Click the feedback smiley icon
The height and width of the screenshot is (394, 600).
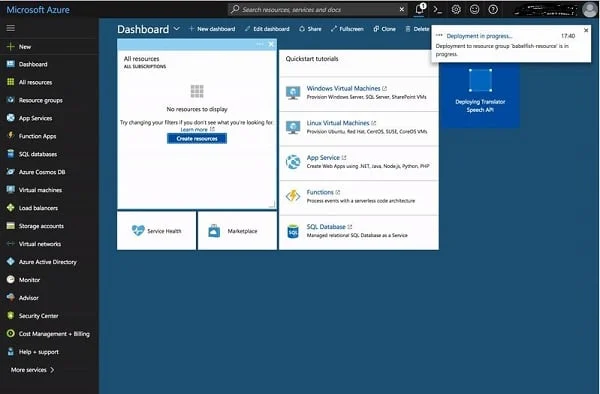pyautogui.click(x=474, y=10)
